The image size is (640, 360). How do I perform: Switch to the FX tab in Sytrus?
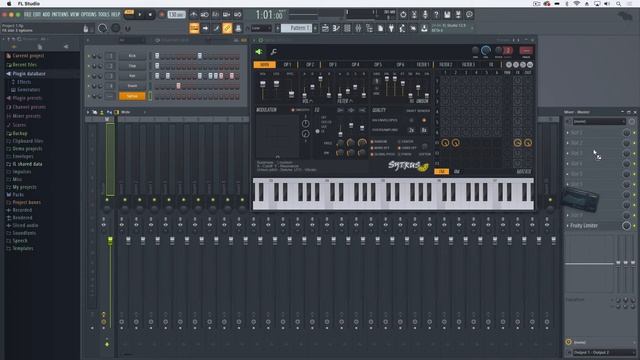point(491,64)
